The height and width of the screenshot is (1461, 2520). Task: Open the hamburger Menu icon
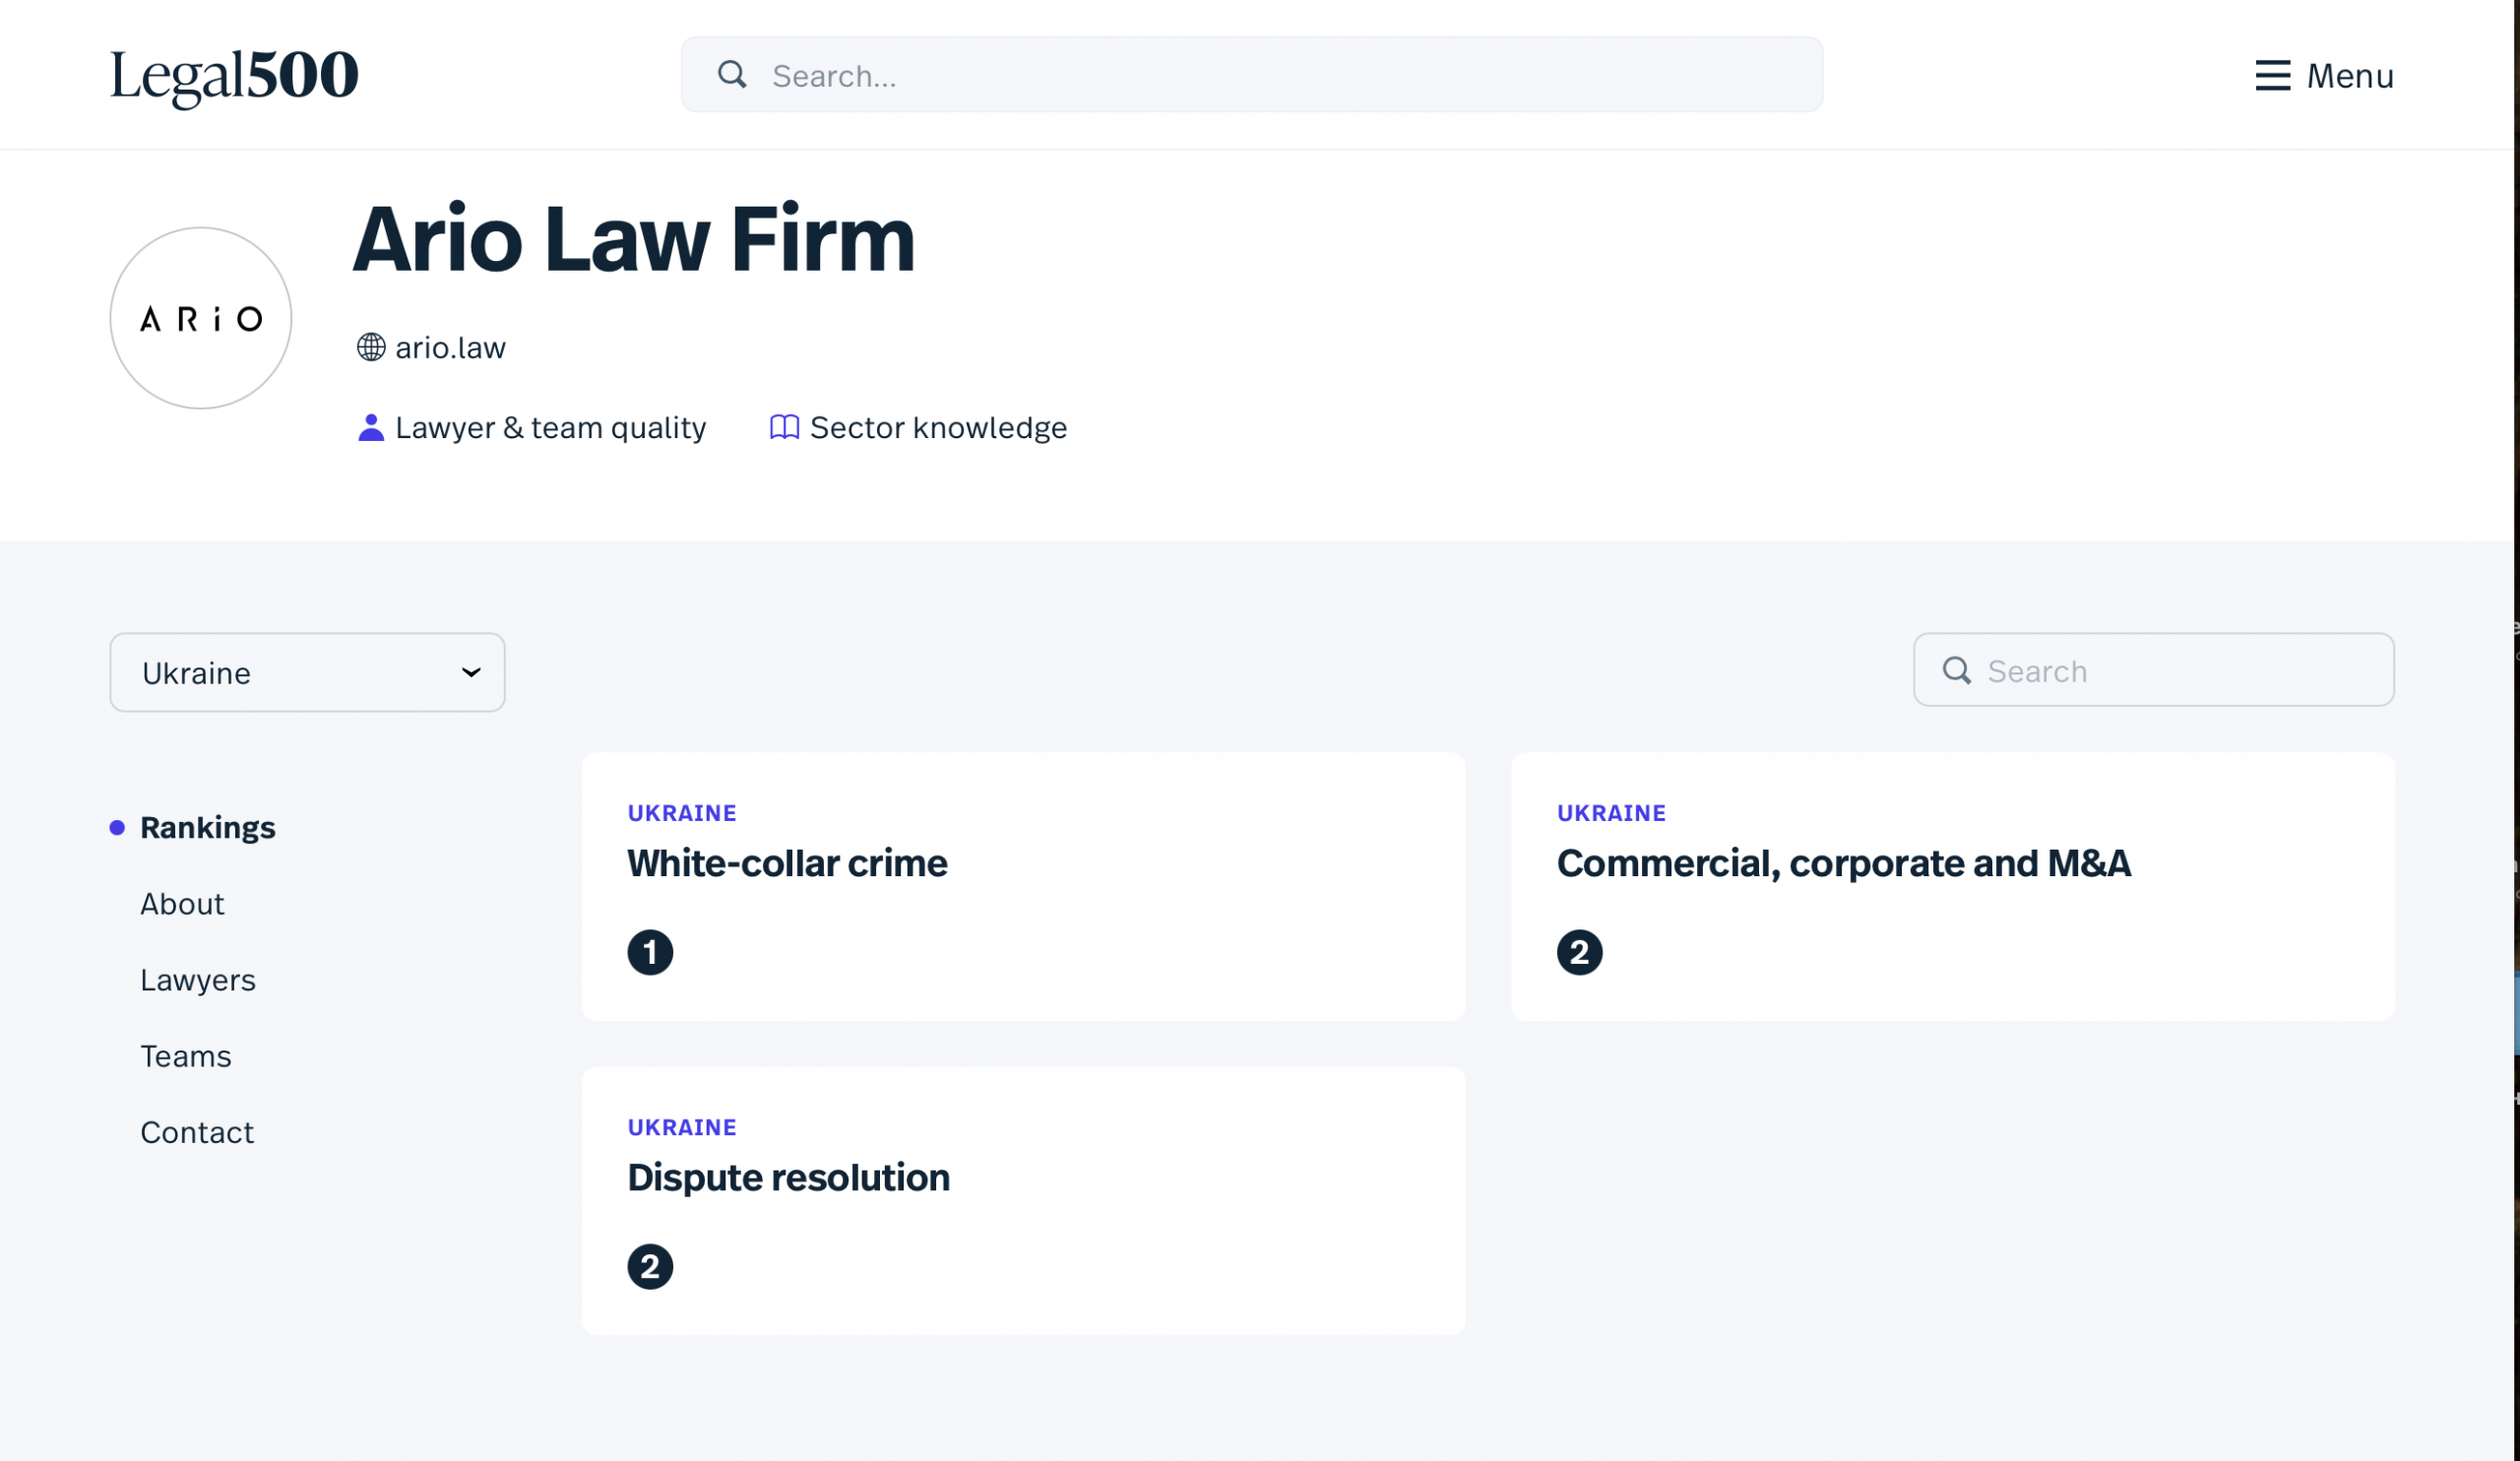pos(2271,76)
